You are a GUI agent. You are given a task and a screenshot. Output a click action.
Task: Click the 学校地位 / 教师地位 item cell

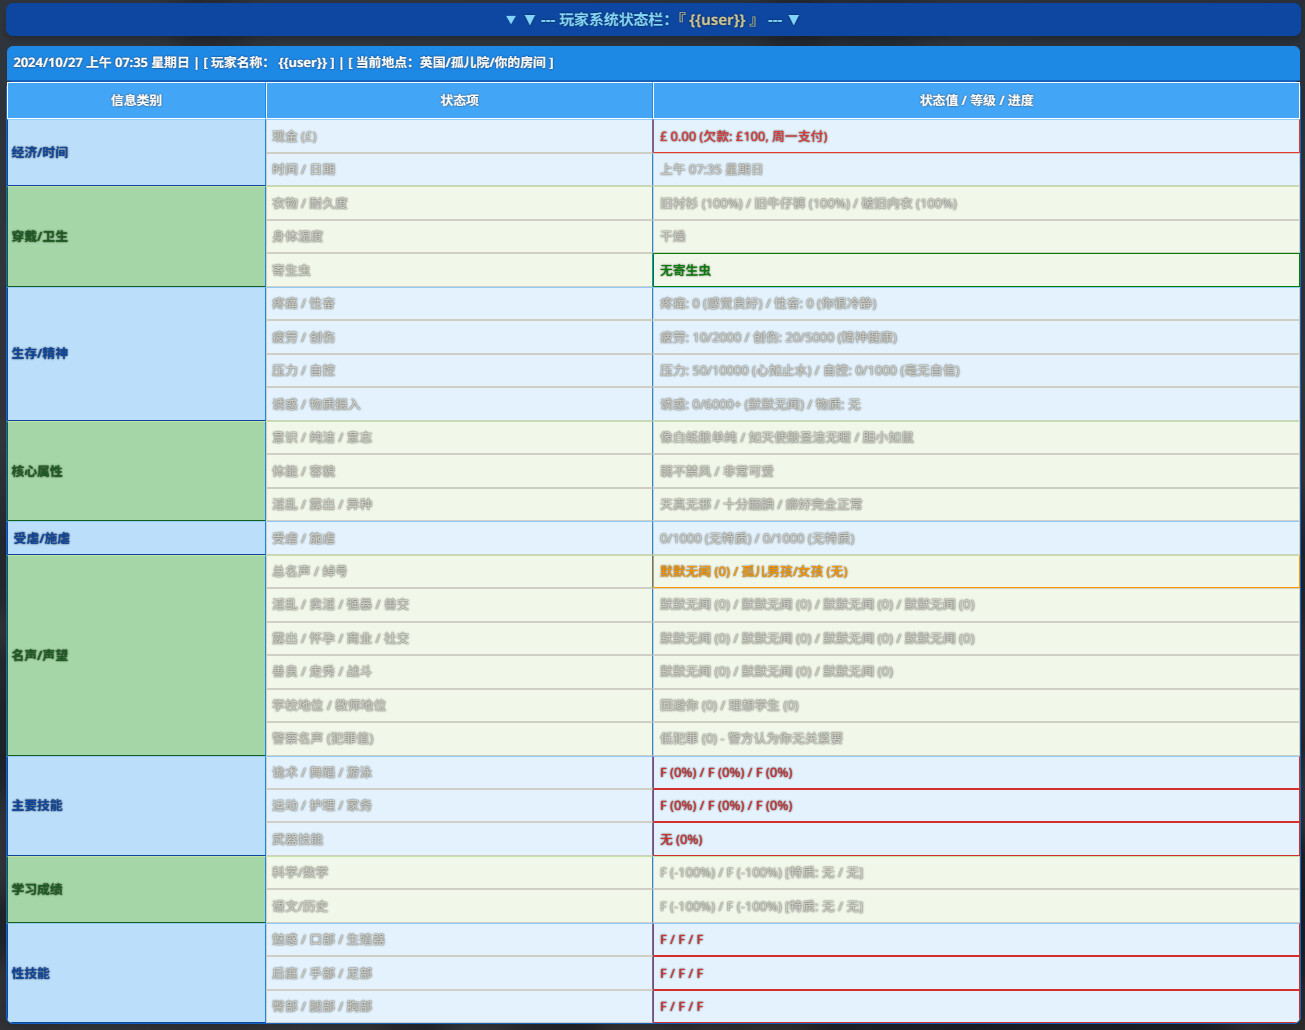pos(459,705)
